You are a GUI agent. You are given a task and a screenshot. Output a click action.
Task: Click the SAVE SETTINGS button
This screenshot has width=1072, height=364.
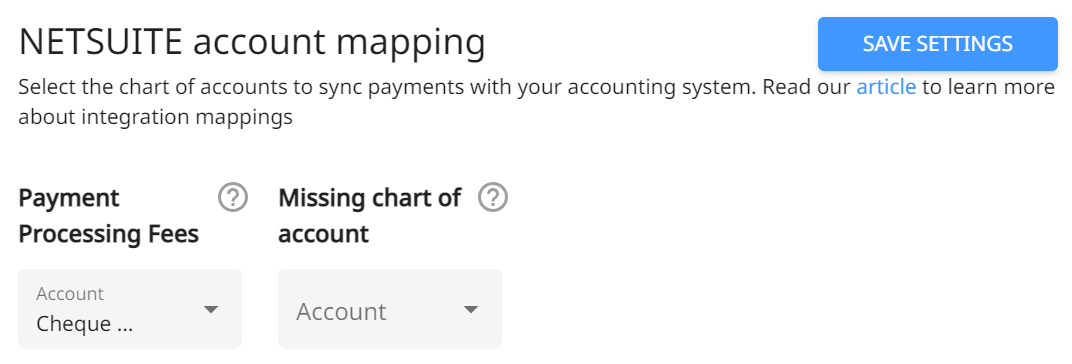937,44
